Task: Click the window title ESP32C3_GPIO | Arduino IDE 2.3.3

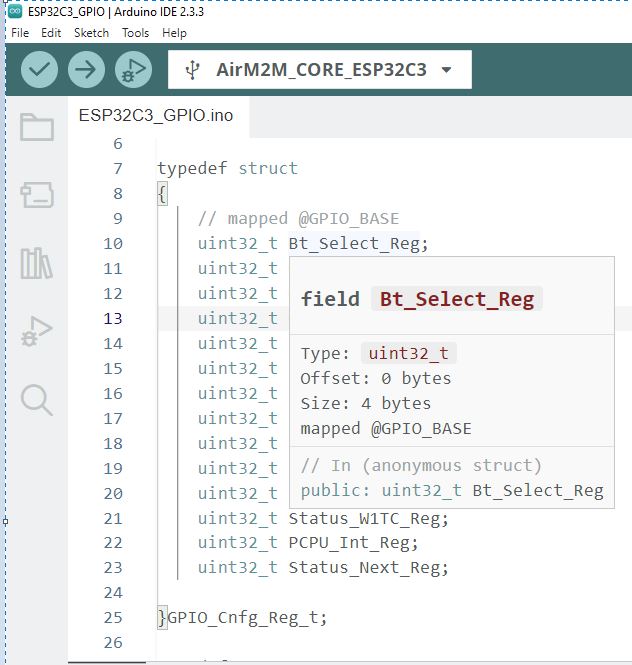Action: pyautogui.click(x=116, y=11)
